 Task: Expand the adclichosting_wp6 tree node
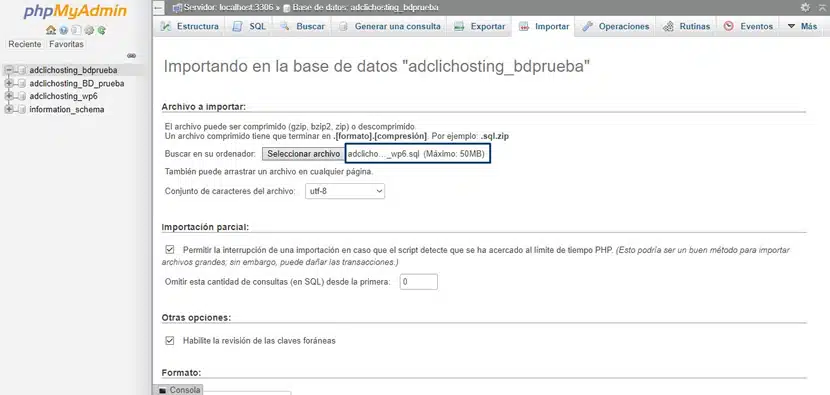click(x=8, y=96)
